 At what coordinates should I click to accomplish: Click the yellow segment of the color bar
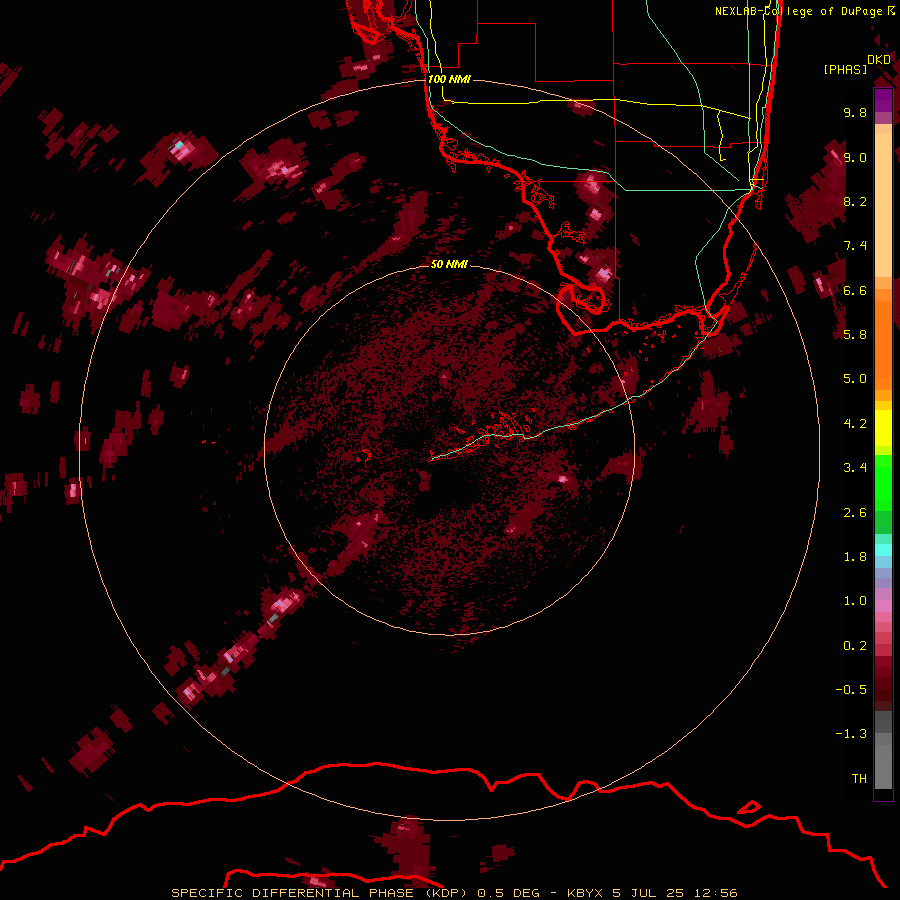pos(883,428)
